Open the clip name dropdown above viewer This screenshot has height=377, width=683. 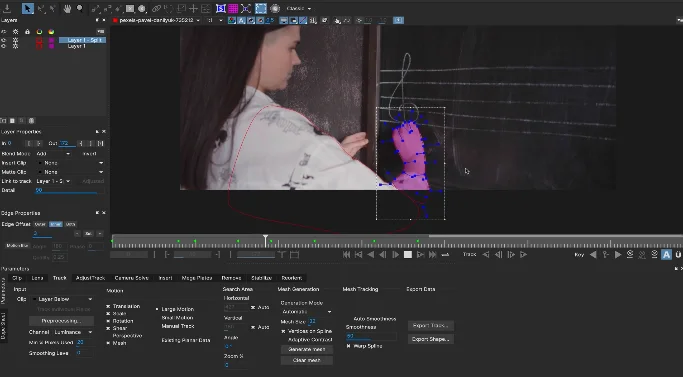(158, 20)
